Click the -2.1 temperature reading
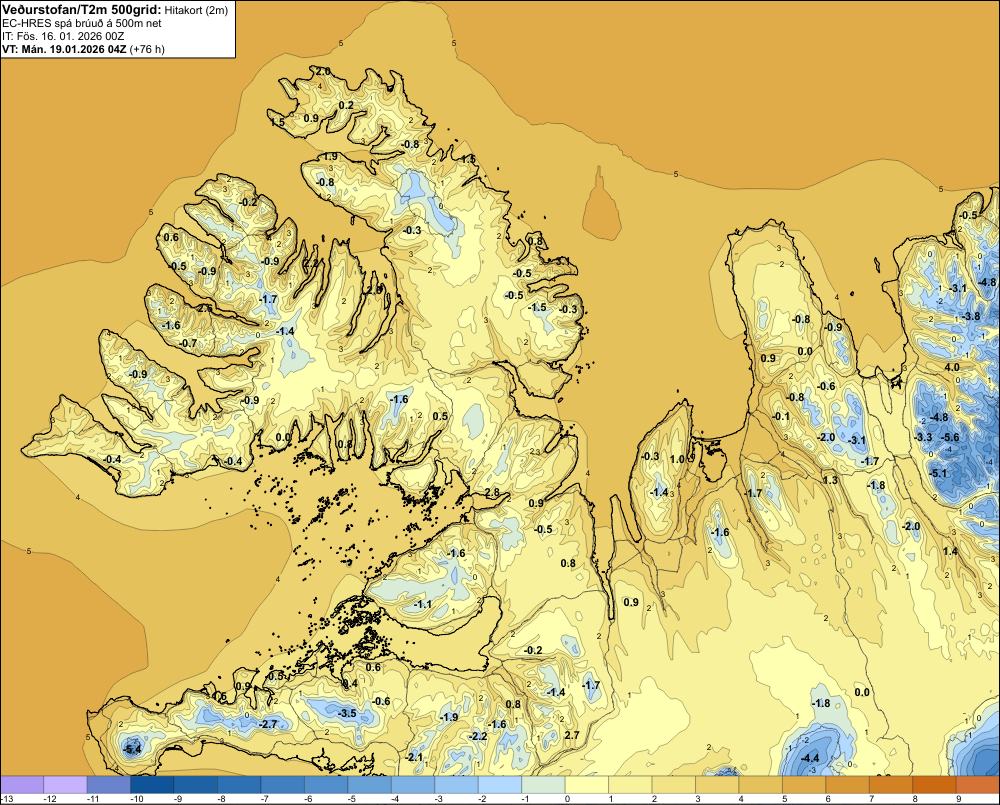This screenshot has width=1000, height=805. (x=414, y=757)
